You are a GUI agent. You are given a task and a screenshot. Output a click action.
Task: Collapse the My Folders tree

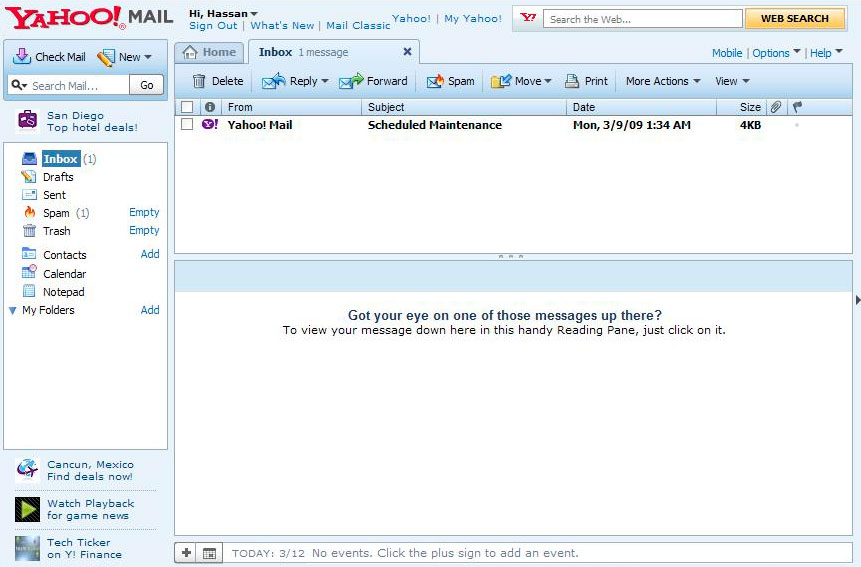(13, 311)
